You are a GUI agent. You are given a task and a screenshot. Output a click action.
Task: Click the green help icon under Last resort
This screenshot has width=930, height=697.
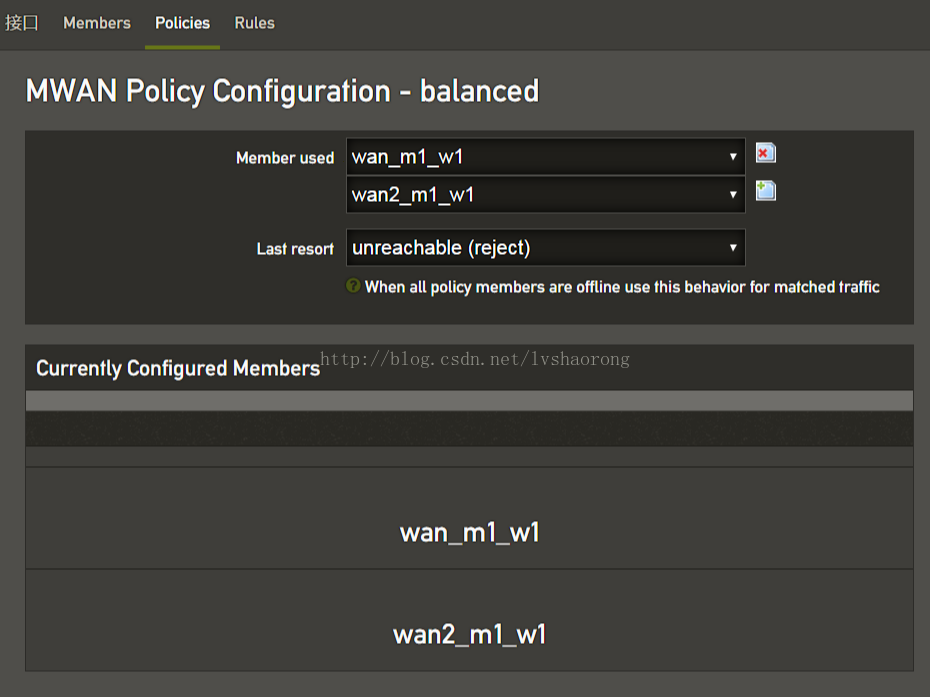coord(353,286)
